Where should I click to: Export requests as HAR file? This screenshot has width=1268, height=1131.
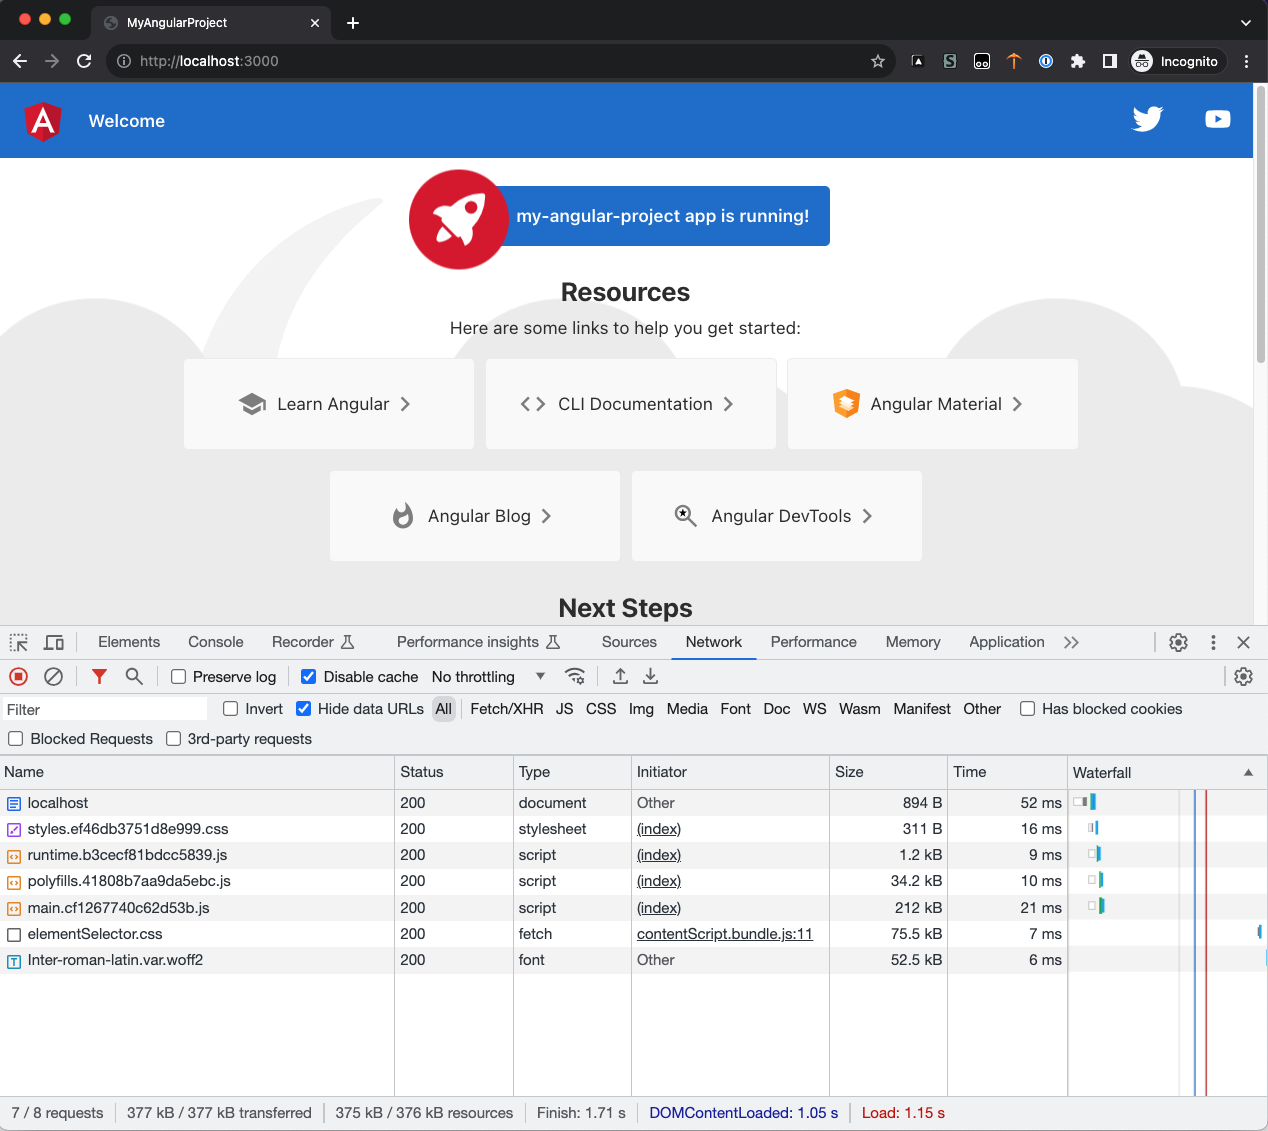[650, 676]
